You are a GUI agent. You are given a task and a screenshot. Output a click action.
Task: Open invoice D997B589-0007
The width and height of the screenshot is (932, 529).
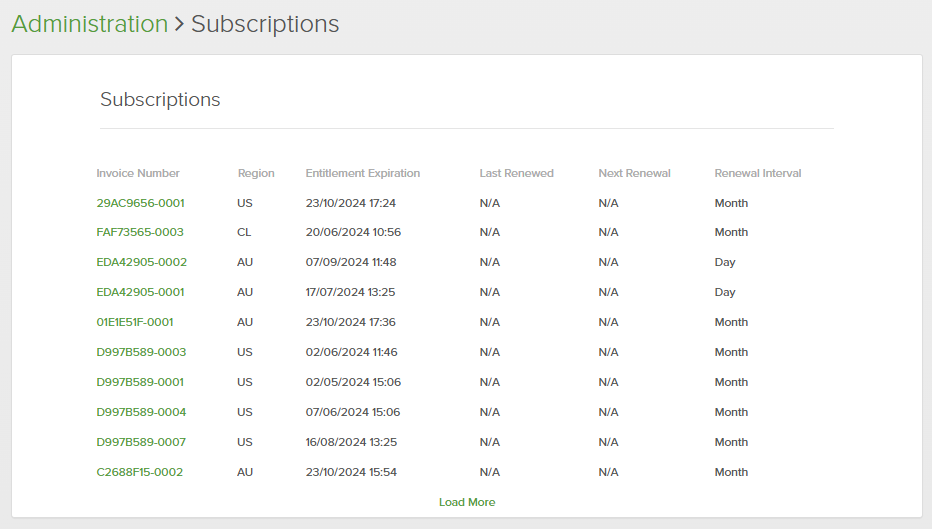[x=141, y=442]
